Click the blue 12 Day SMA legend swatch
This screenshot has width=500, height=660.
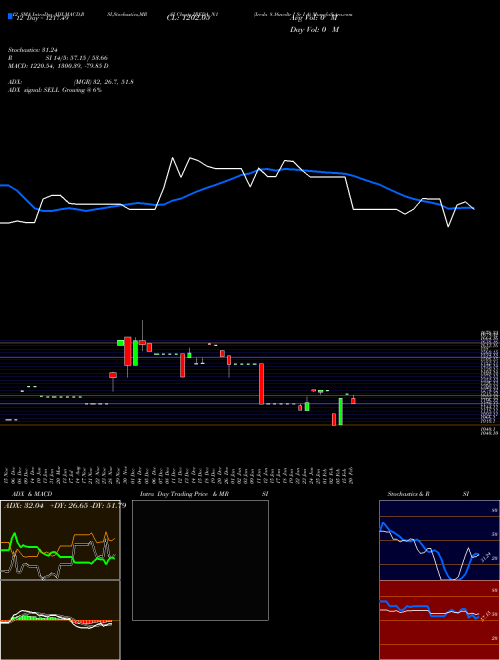[10, 16]
